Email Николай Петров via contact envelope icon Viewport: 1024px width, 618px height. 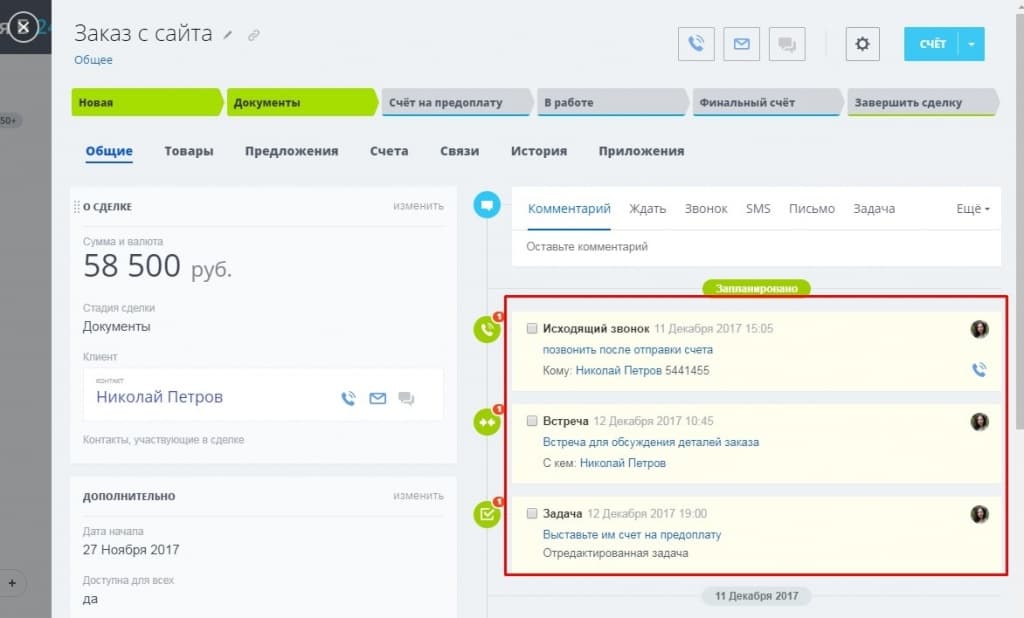click(377, 398)
